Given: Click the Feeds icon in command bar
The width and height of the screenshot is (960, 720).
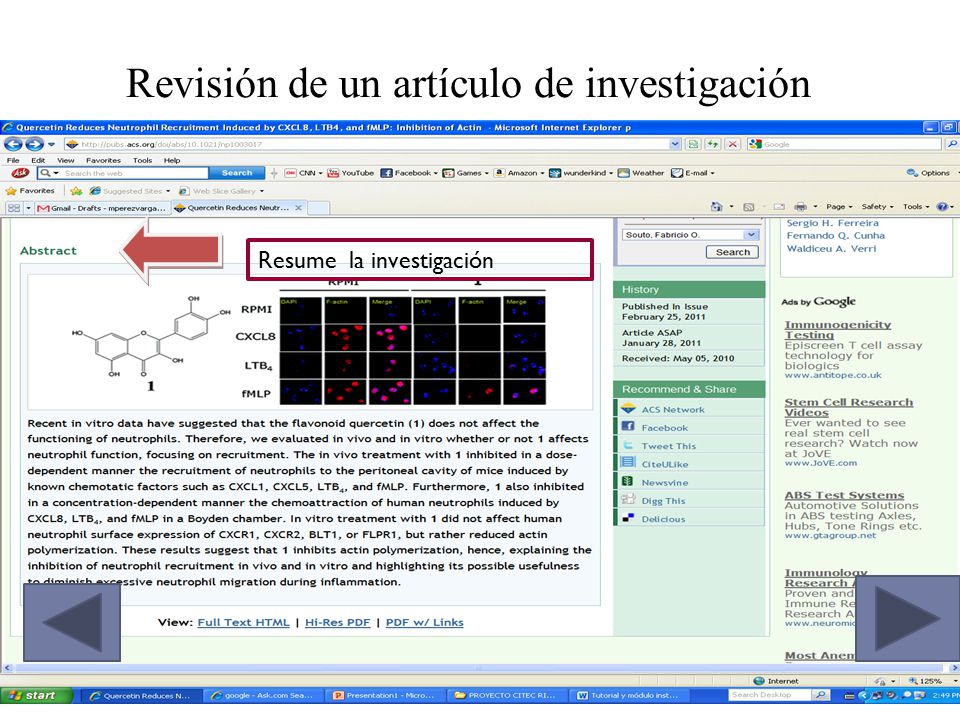Looking at the screenshot, I should [x=748, y=207].
